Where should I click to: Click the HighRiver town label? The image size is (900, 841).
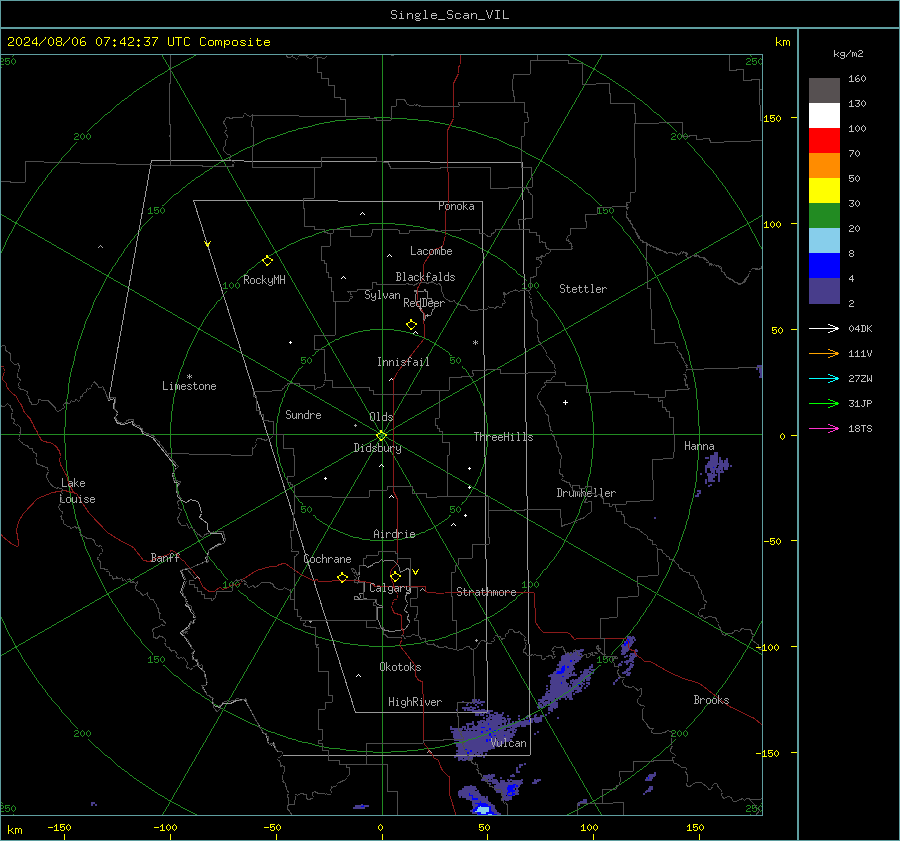pos(415,703)
